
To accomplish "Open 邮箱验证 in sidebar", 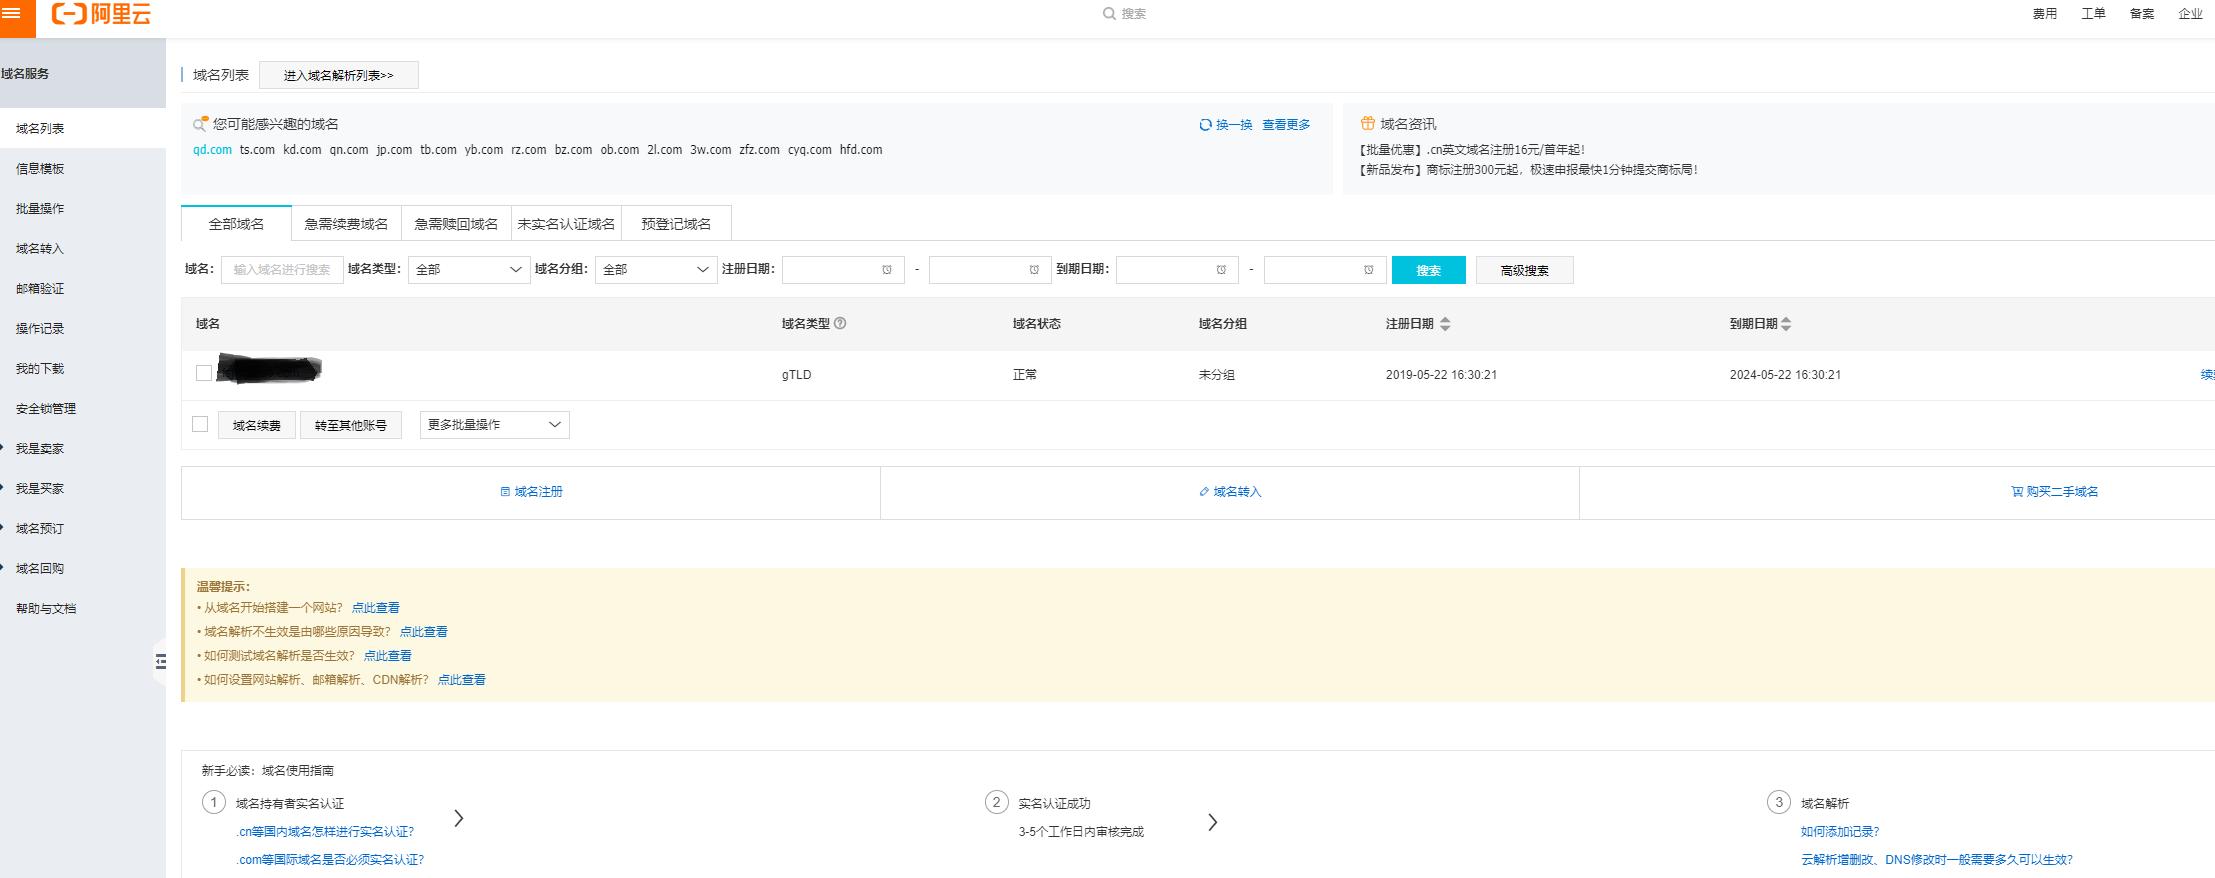I will tap(40, 289).
